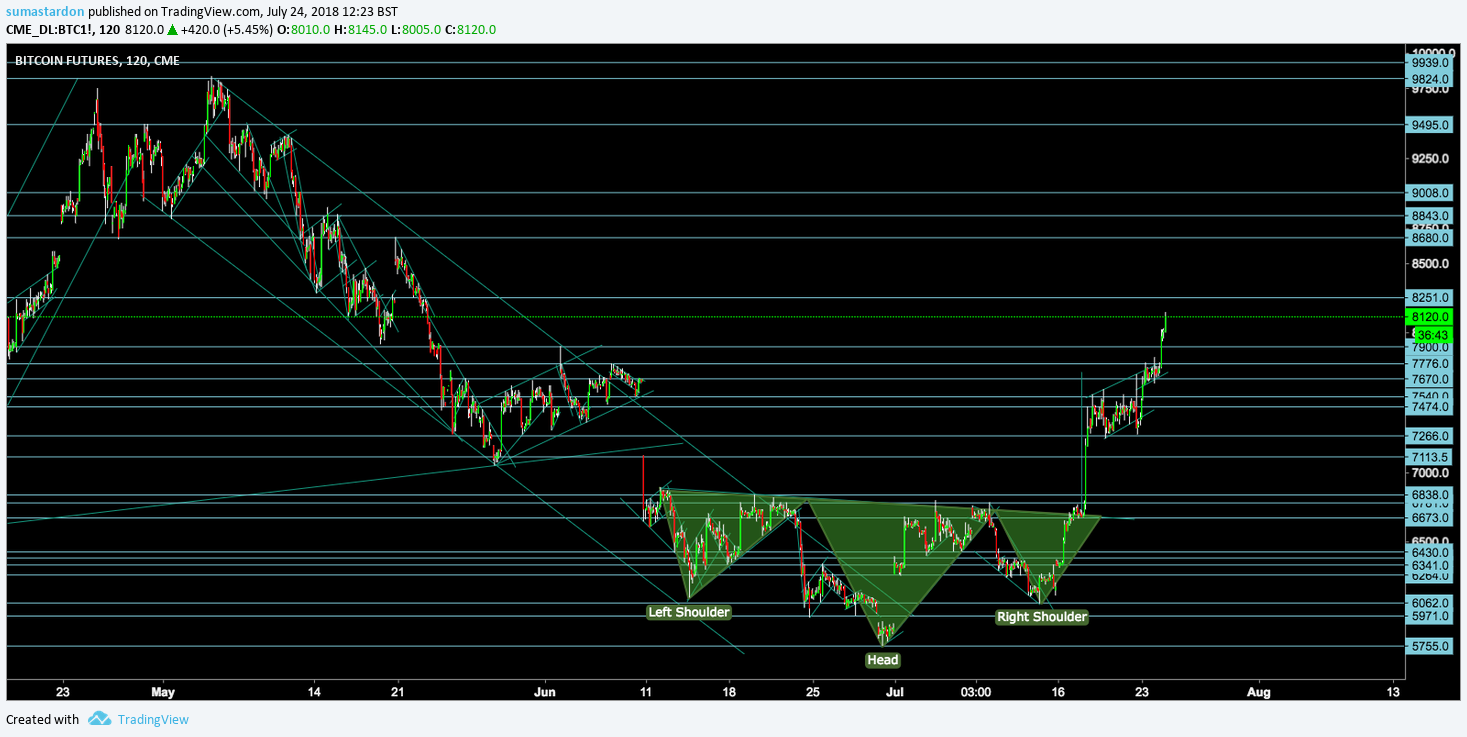The image size is (1467, 737).
Task: Click the 6838.0 price level label
Action: coord(1430,495)
